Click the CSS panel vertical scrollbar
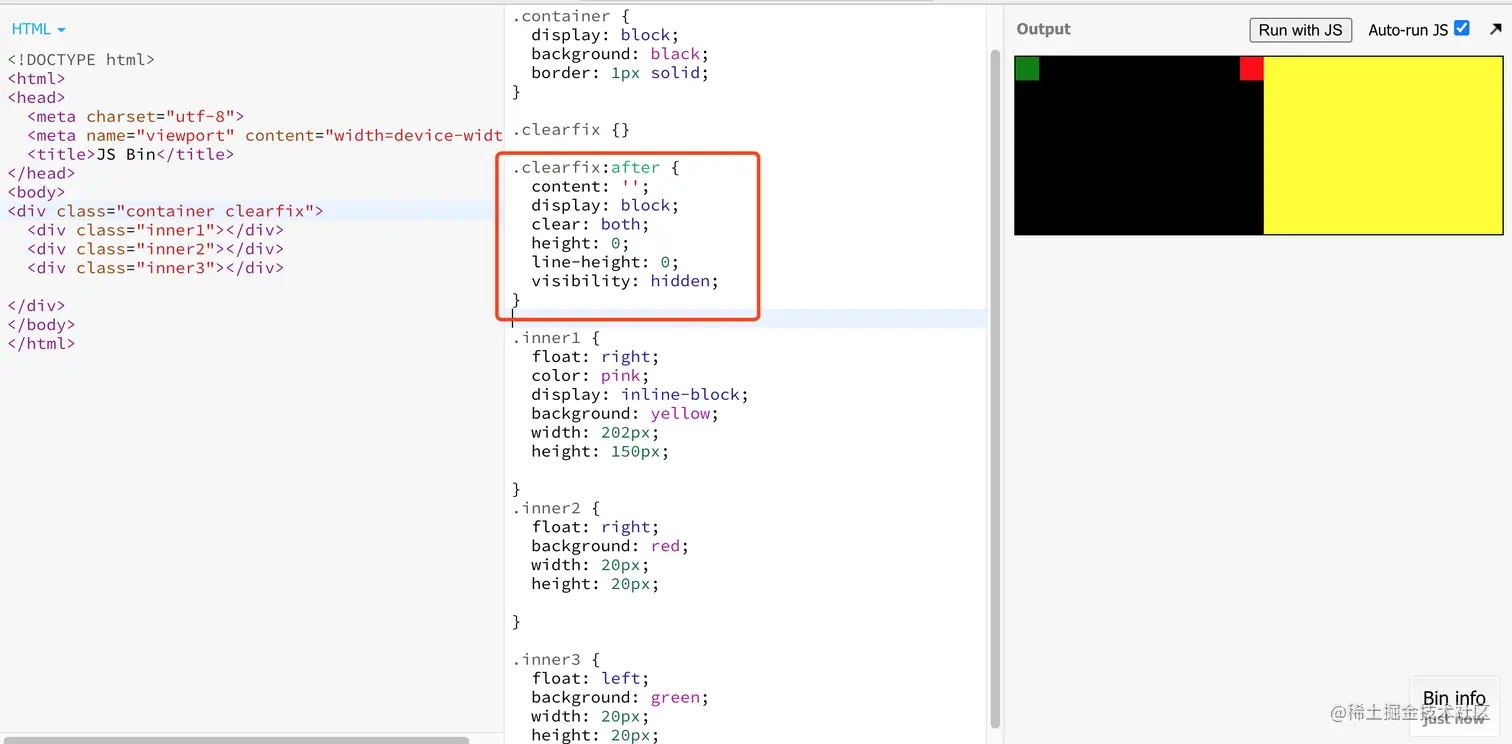Image resolution: width=1512 pixels, height=744 pixels. click(x=995, y=388)
